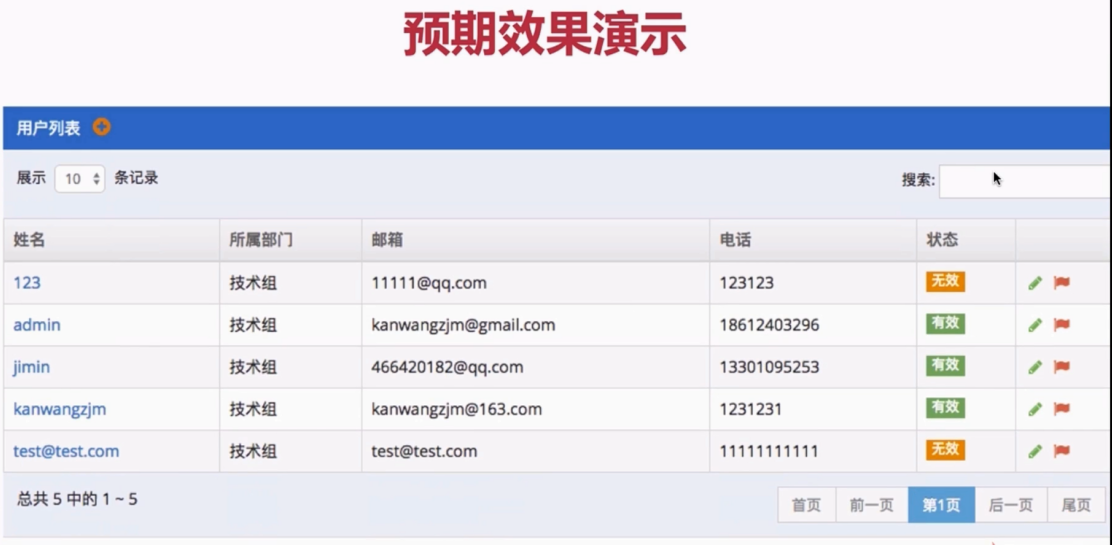Image resolution: width=1112 pixels, height=545 pixels.
Task: Go to 前一页 previous page
Action: click(x=872, y=505)
